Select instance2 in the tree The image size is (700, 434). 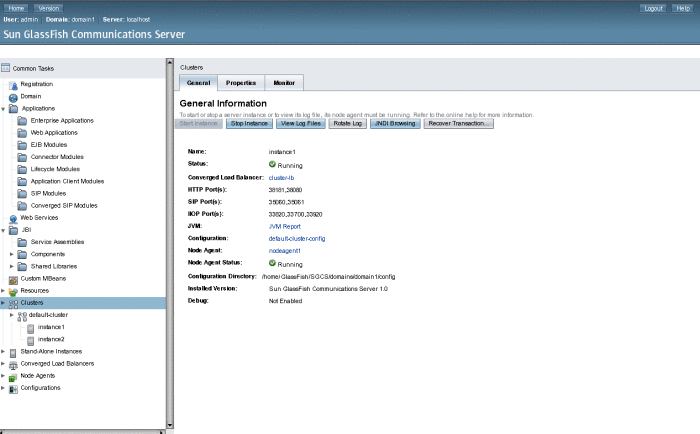point(51,339)
